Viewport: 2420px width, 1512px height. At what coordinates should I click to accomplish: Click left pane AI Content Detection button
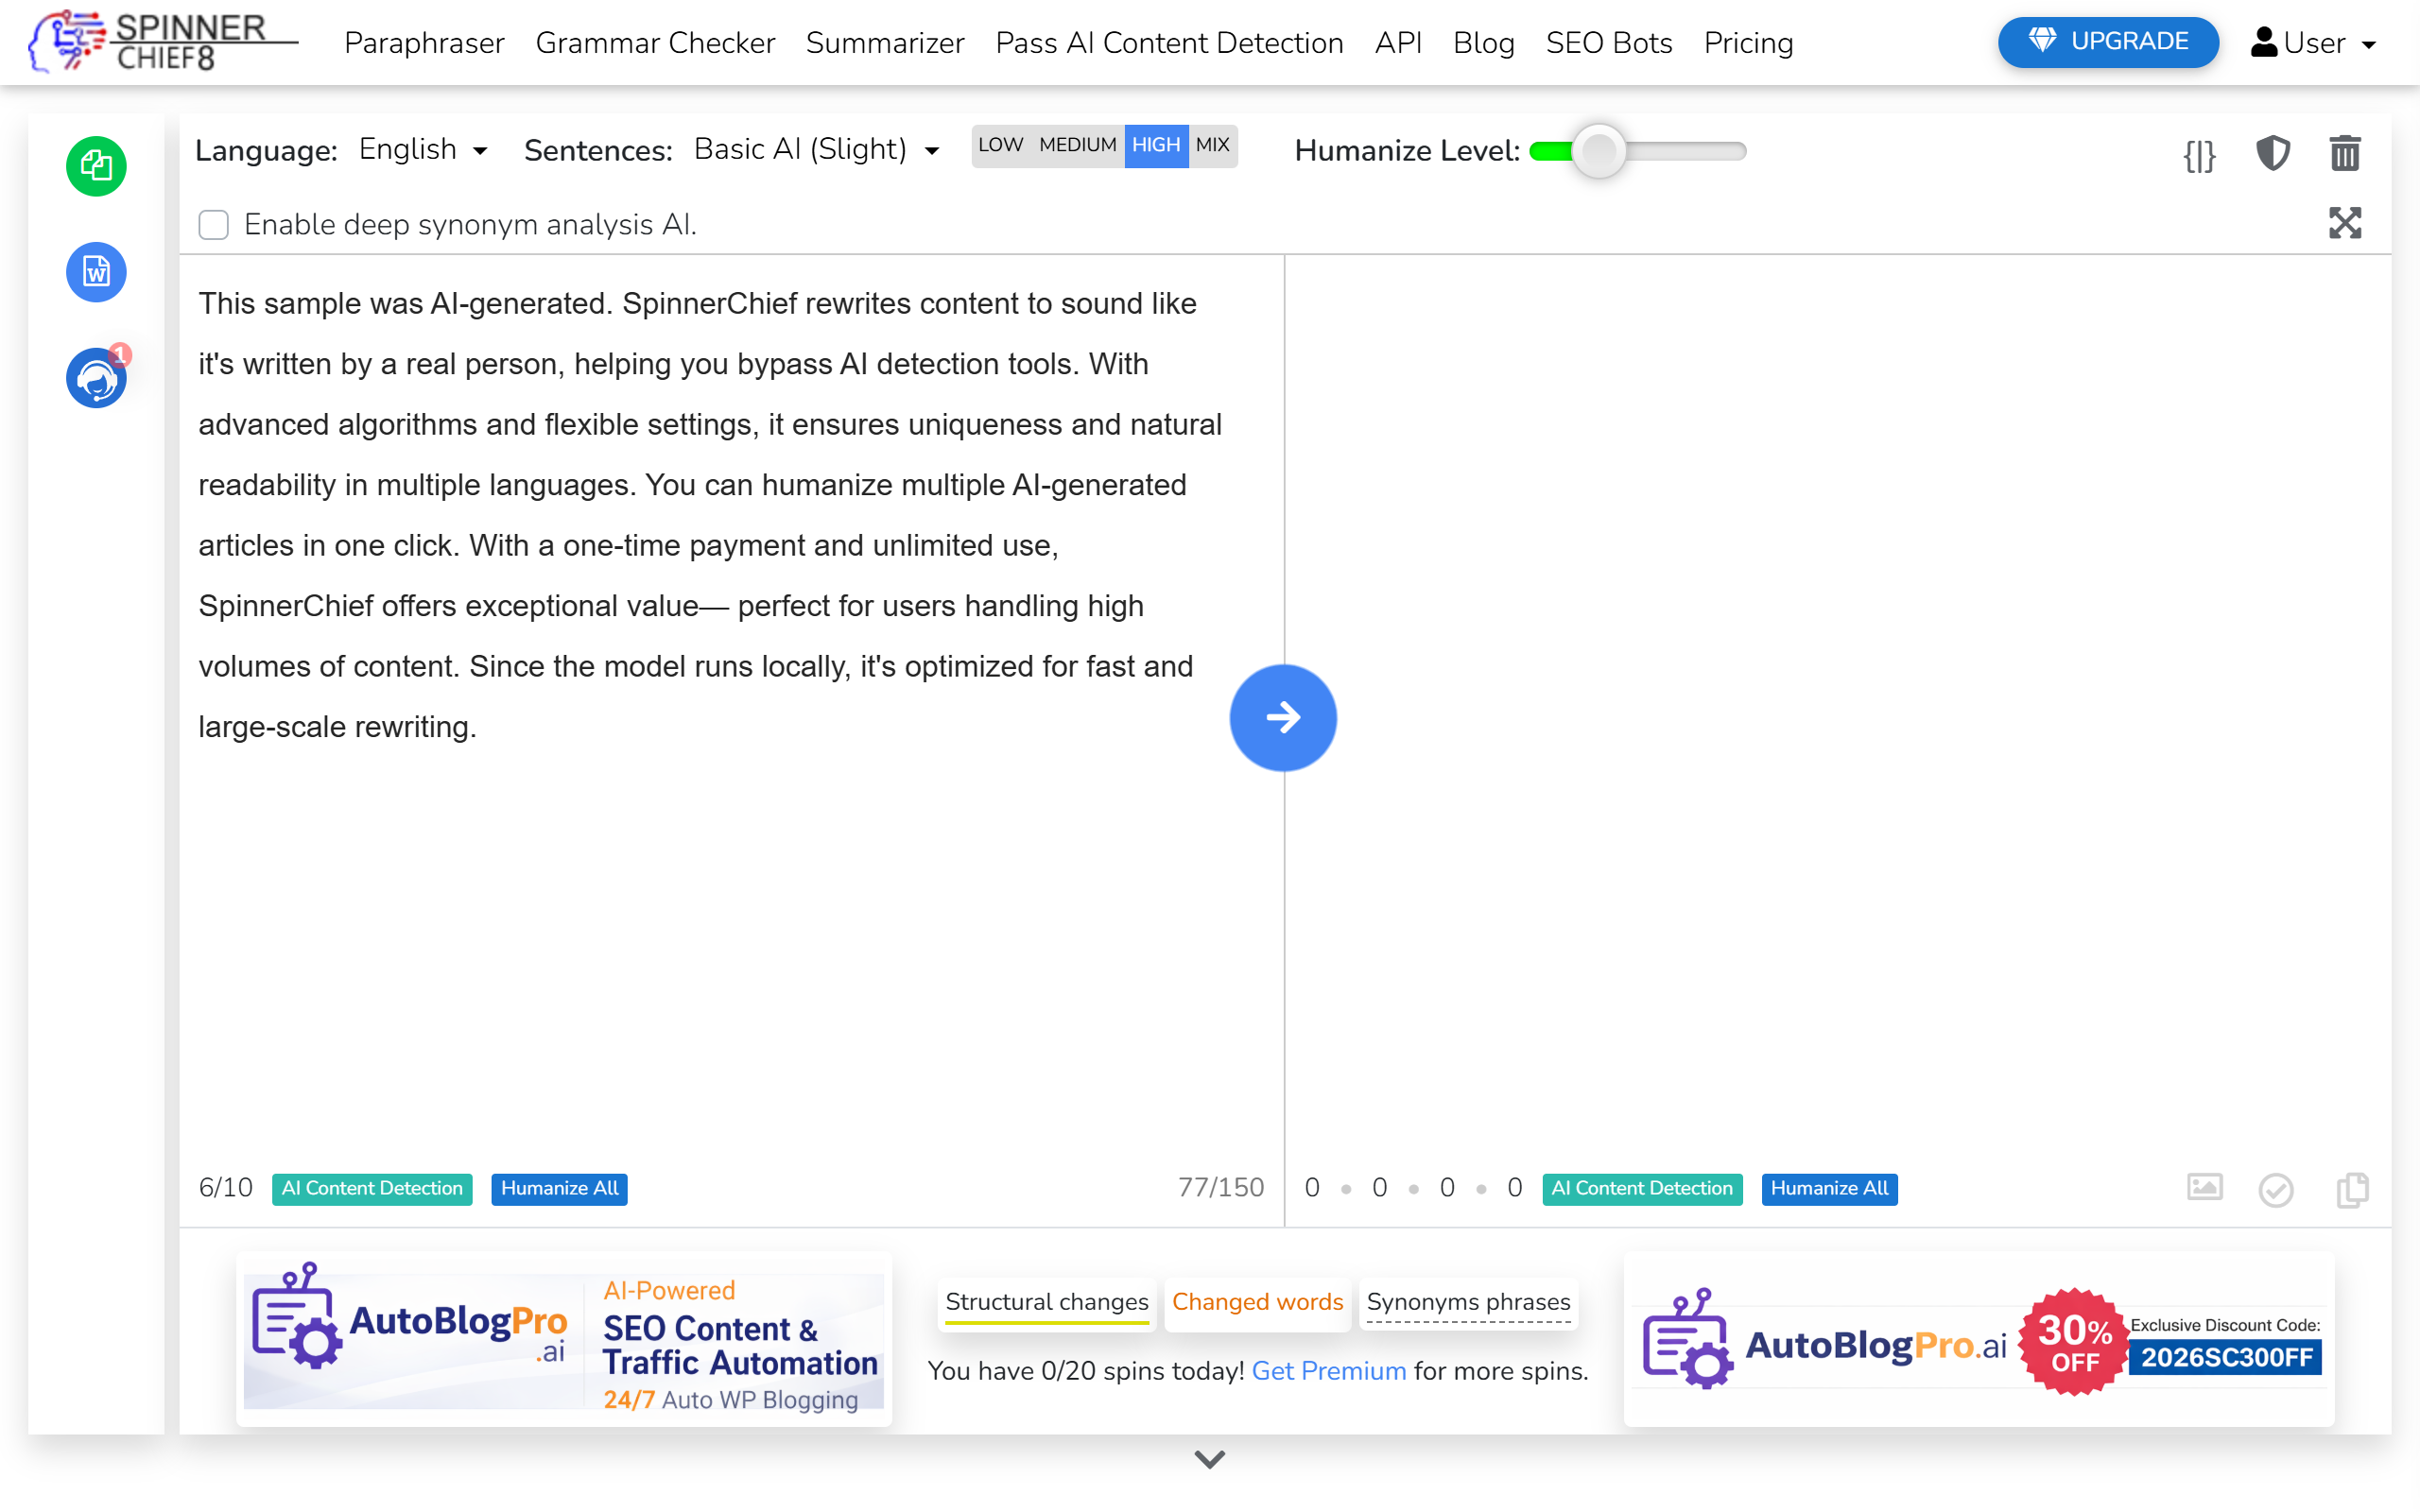372,1188
